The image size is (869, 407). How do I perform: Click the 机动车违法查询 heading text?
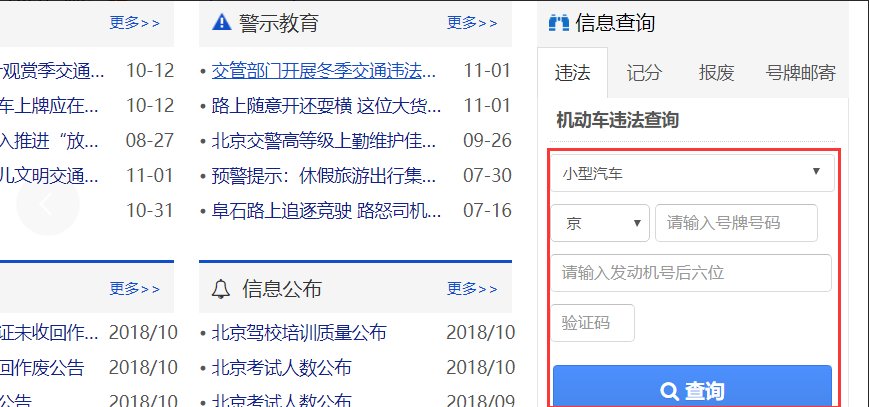click(617, 120)
